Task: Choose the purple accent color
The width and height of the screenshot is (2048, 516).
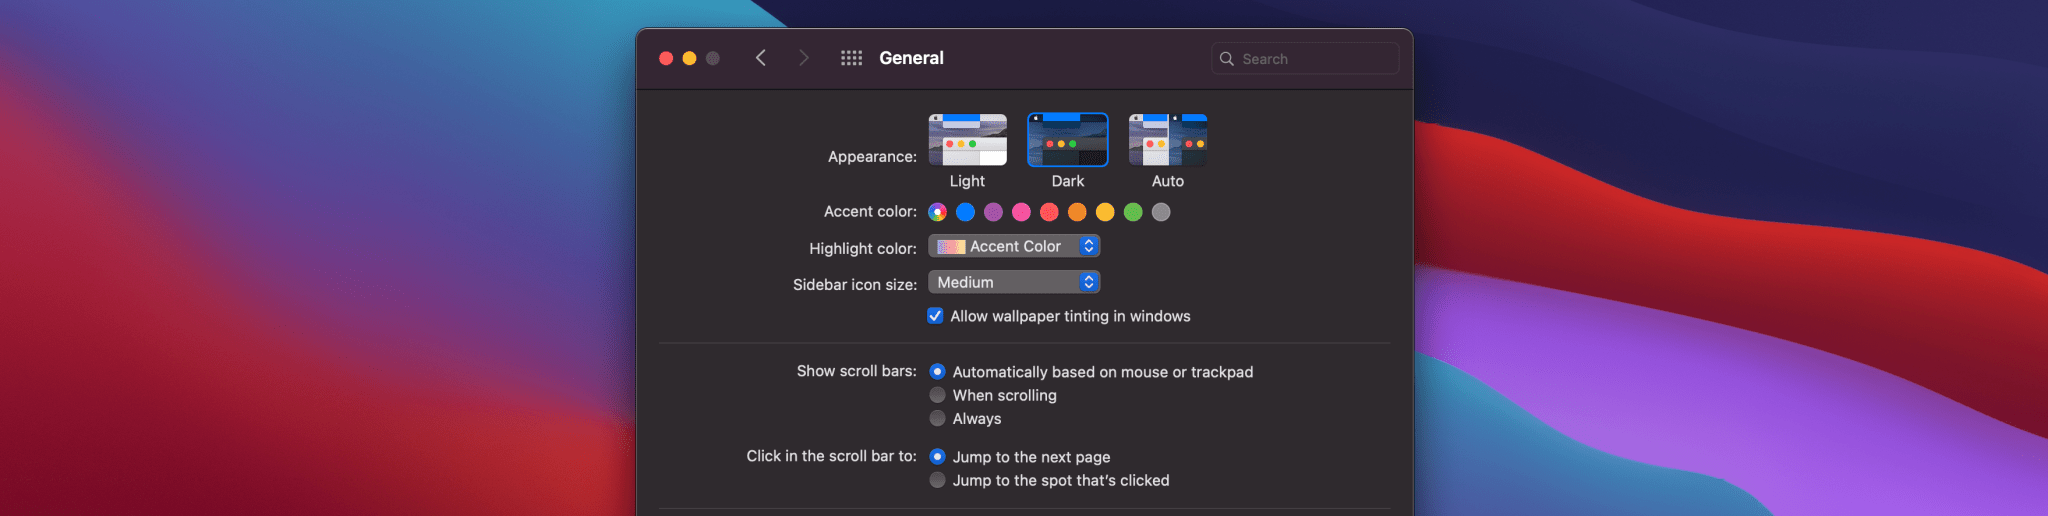Action: tap(993, 212)
